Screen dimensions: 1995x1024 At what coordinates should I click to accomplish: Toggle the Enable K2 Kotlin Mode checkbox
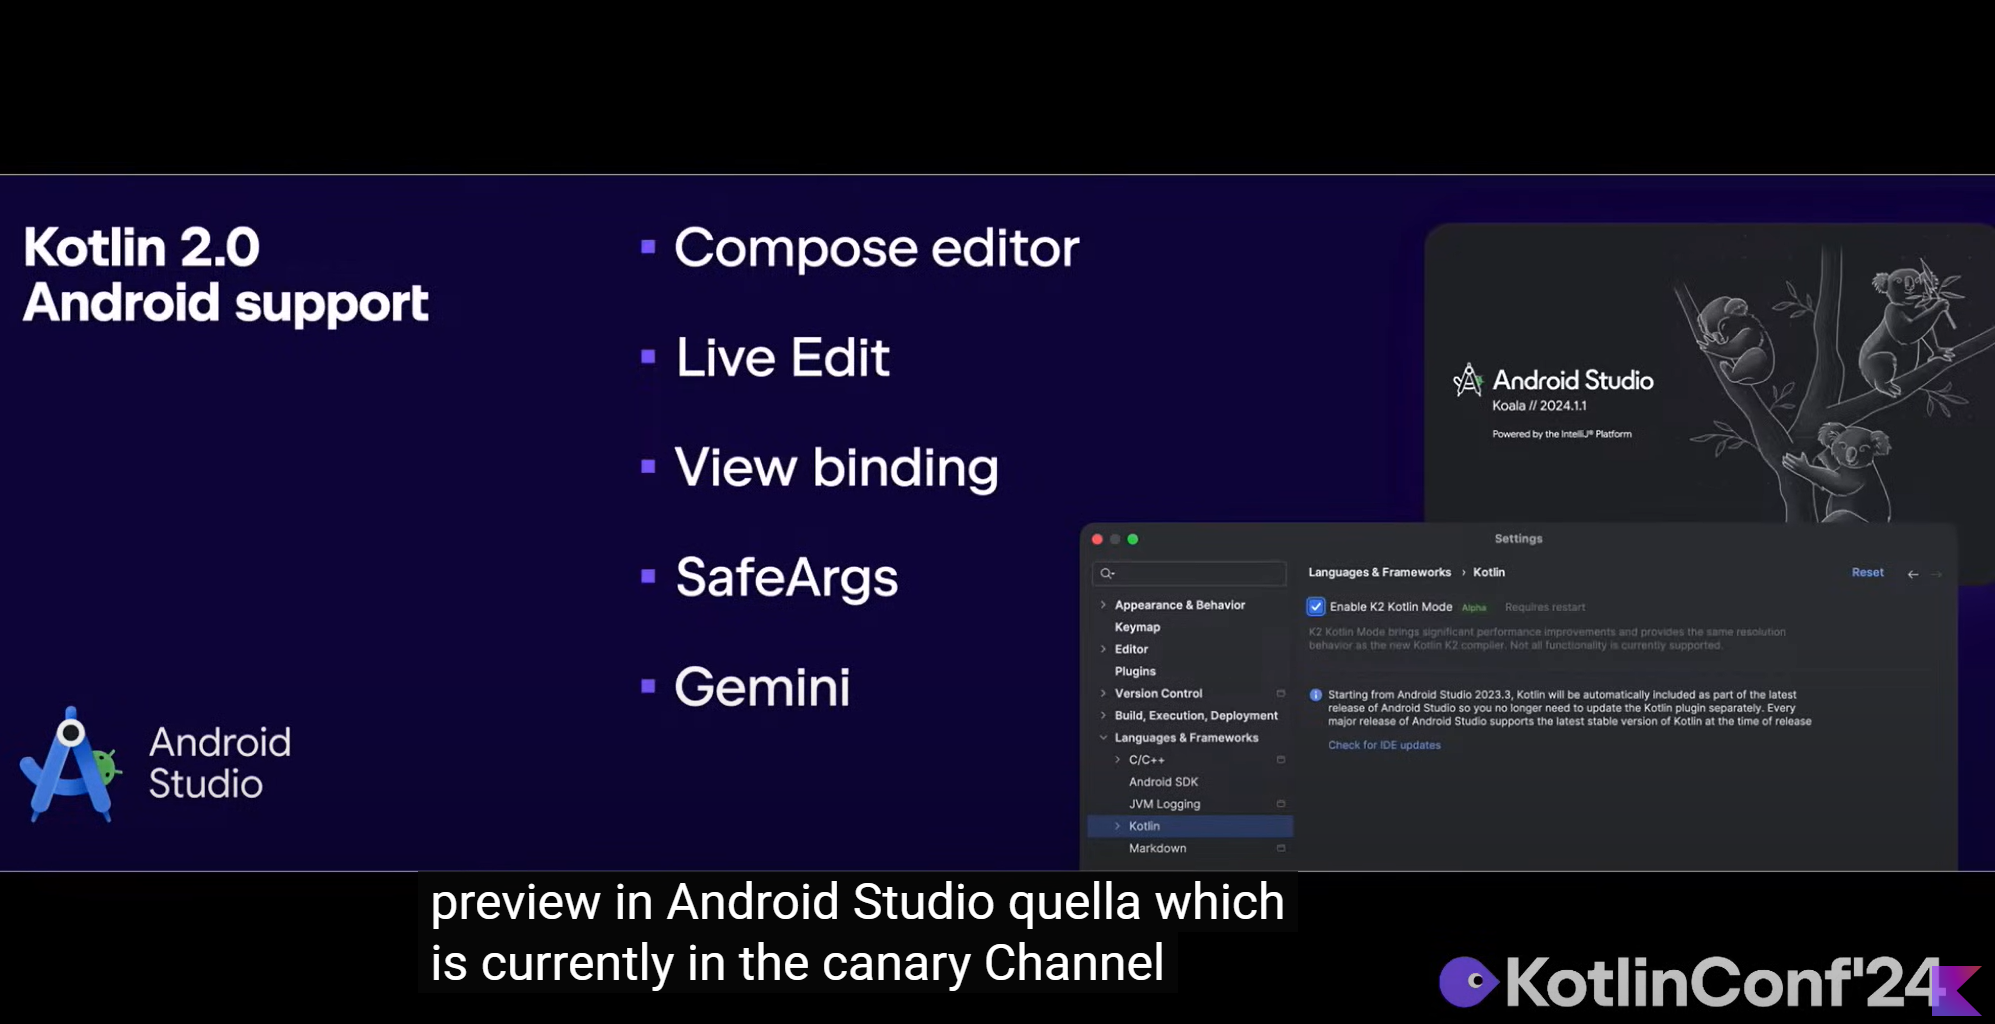[1316, 607]
